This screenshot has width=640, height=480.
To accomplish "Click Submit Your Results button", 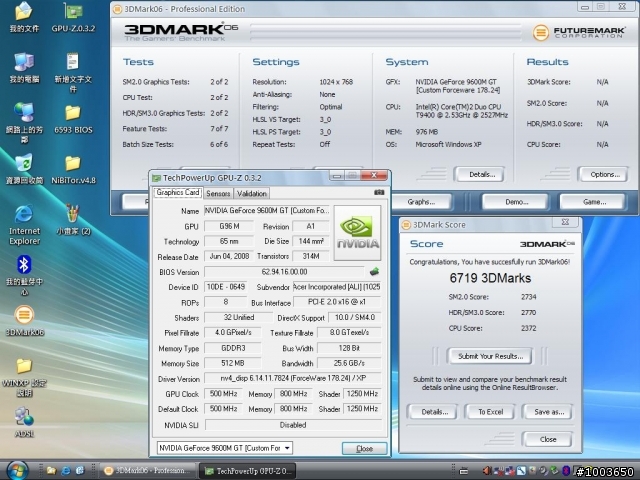I will [x=490, y=356].
